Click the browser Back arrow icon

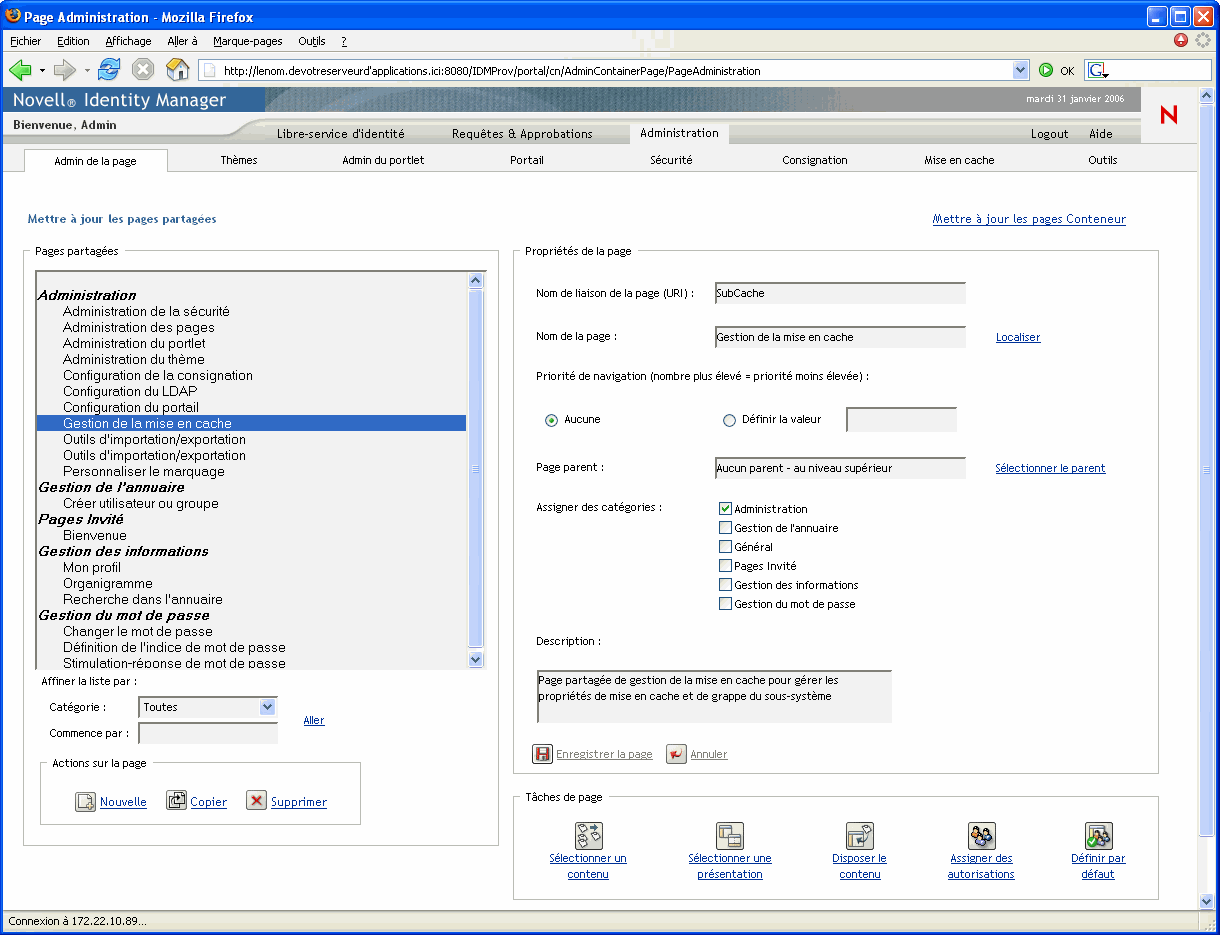(x=20, y=70)
